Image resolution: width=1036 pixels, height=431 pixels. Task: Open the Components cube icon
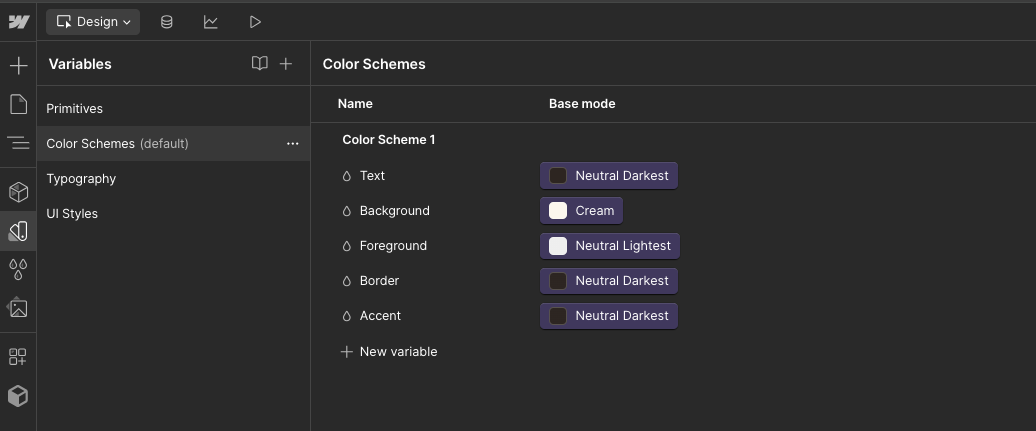(x=18, y=192)
